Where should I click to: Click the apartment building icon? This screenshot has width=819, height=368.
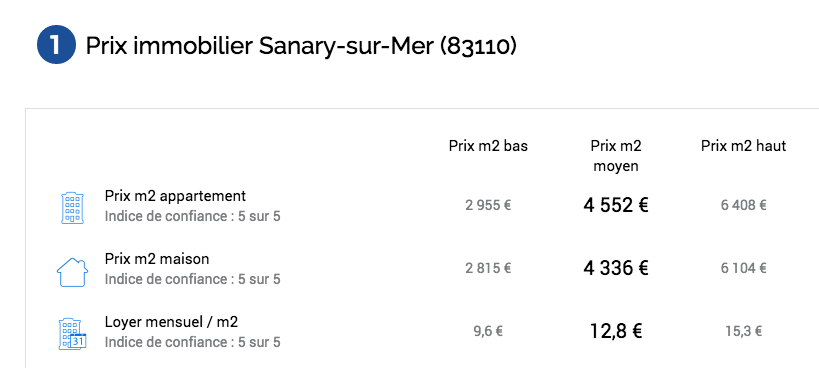[72, 208]
